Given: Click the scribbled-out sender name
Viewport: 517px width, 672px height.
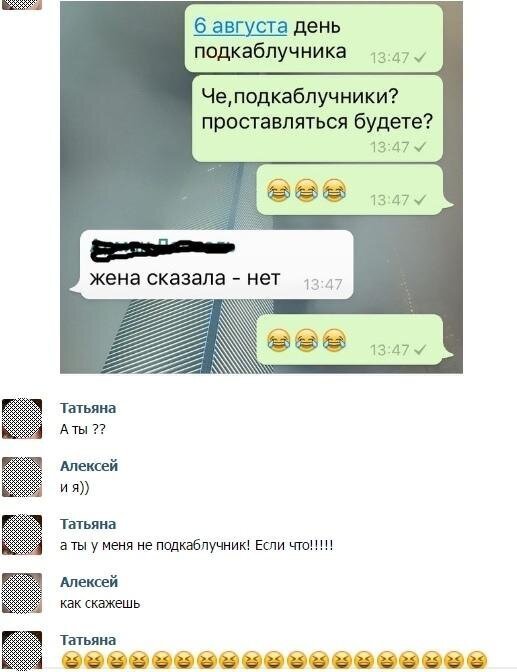Looking at the screenshot, I should (x=162, y=249).
